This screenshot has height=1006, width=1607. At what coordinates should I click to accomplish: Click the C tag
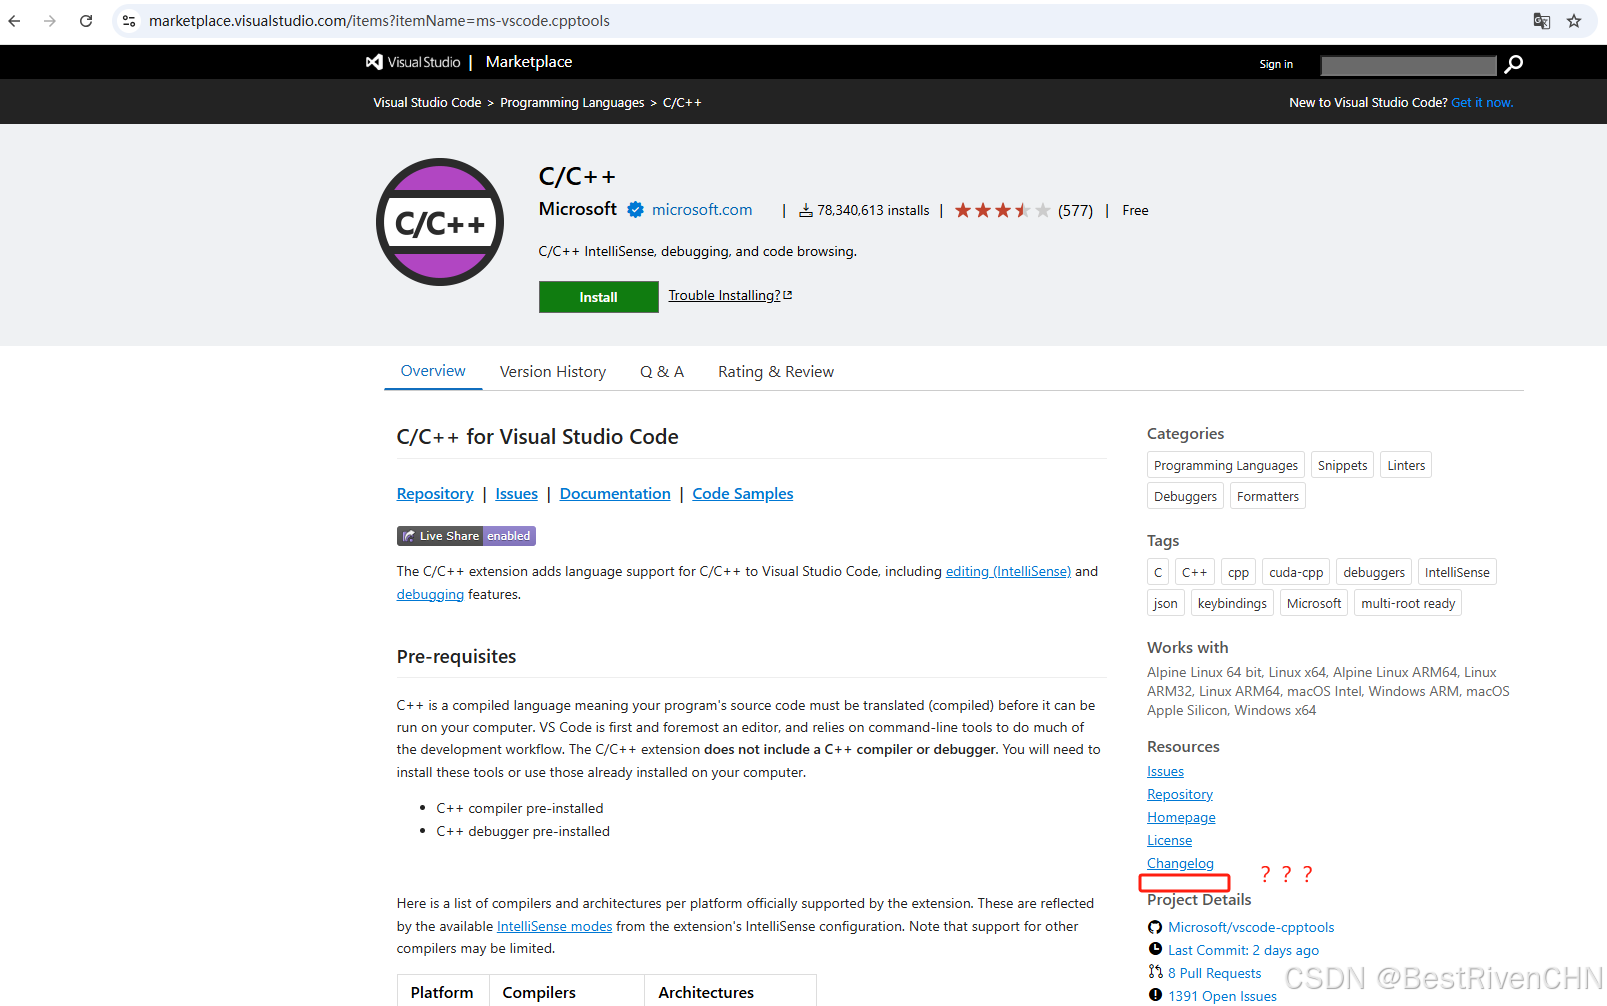click(x=1158, y=572)
